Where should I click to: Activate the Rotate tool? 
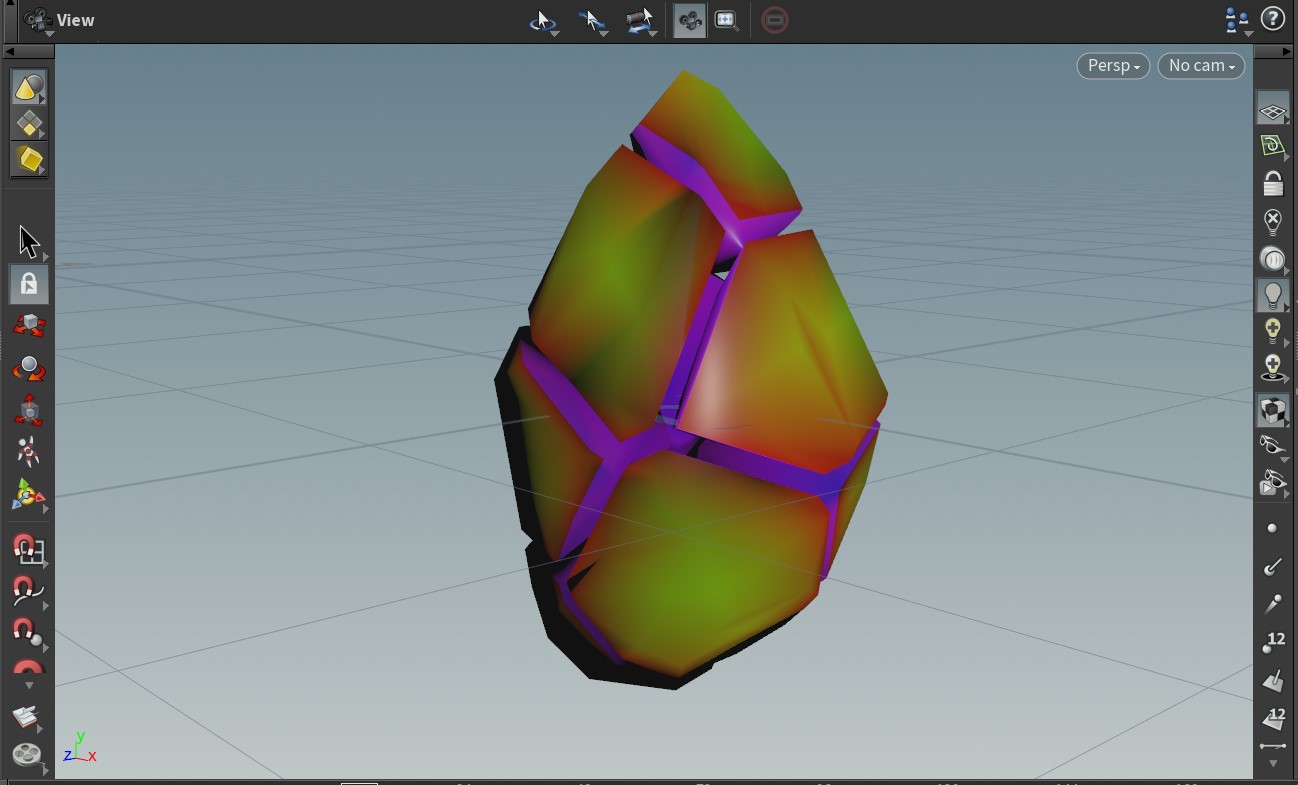coord(28,368)
